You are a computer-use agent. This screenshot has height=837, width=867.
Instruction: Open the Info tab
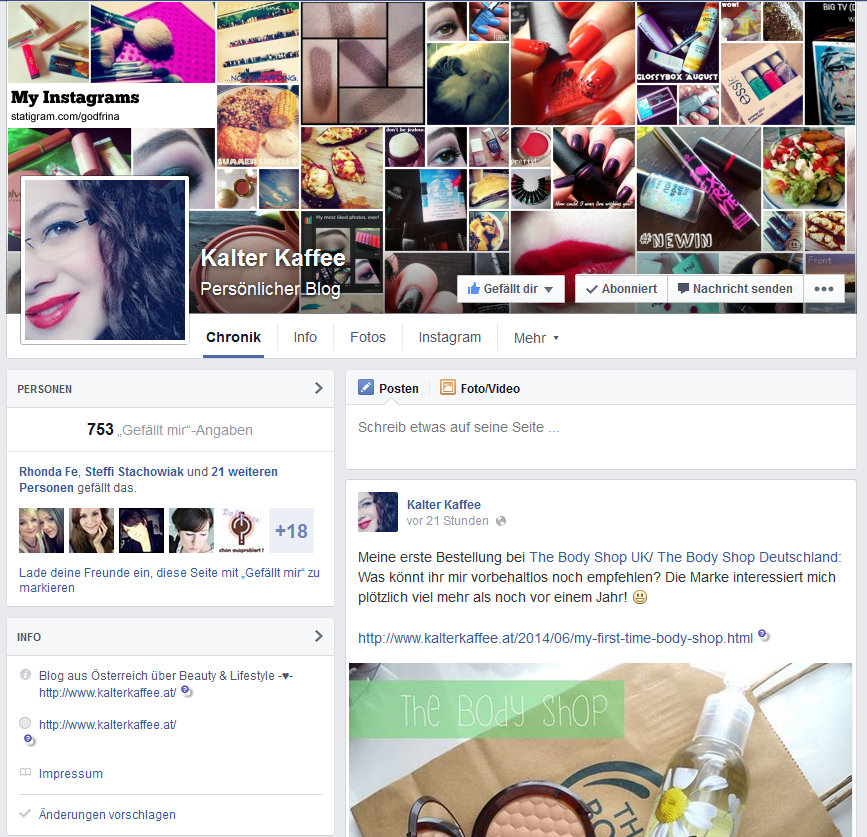click(305, 337)
